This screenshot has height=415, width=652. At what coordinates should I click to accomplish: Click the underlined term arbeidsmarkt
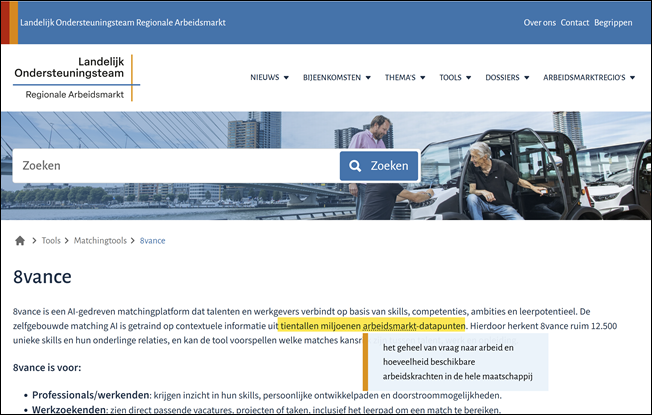[x=390, y=326]
